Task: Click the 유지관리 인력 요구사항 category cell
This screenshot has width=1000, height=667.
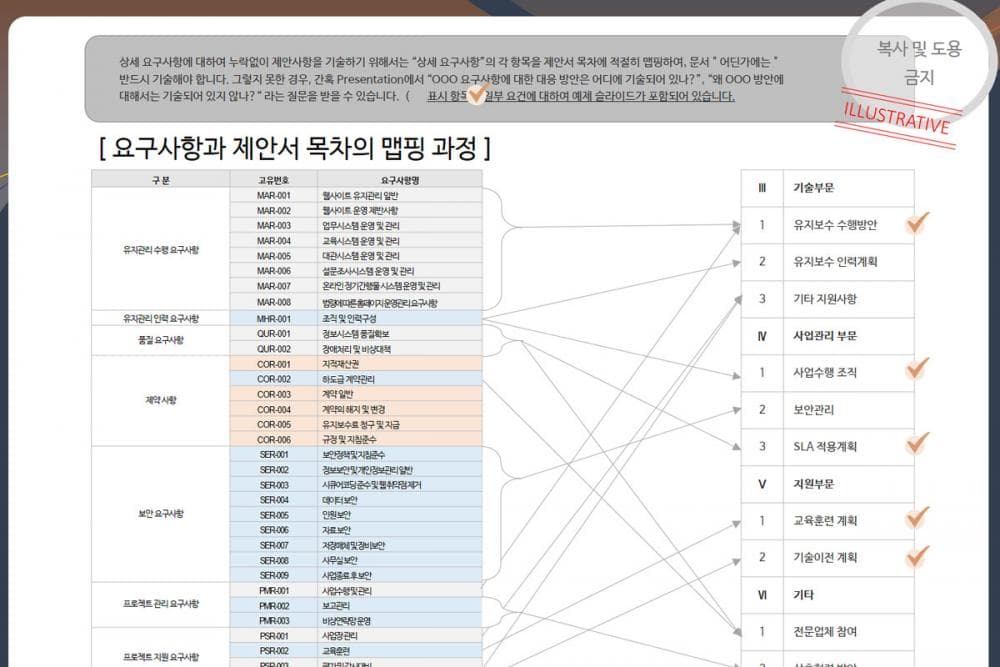Action: tap(161, 318)
